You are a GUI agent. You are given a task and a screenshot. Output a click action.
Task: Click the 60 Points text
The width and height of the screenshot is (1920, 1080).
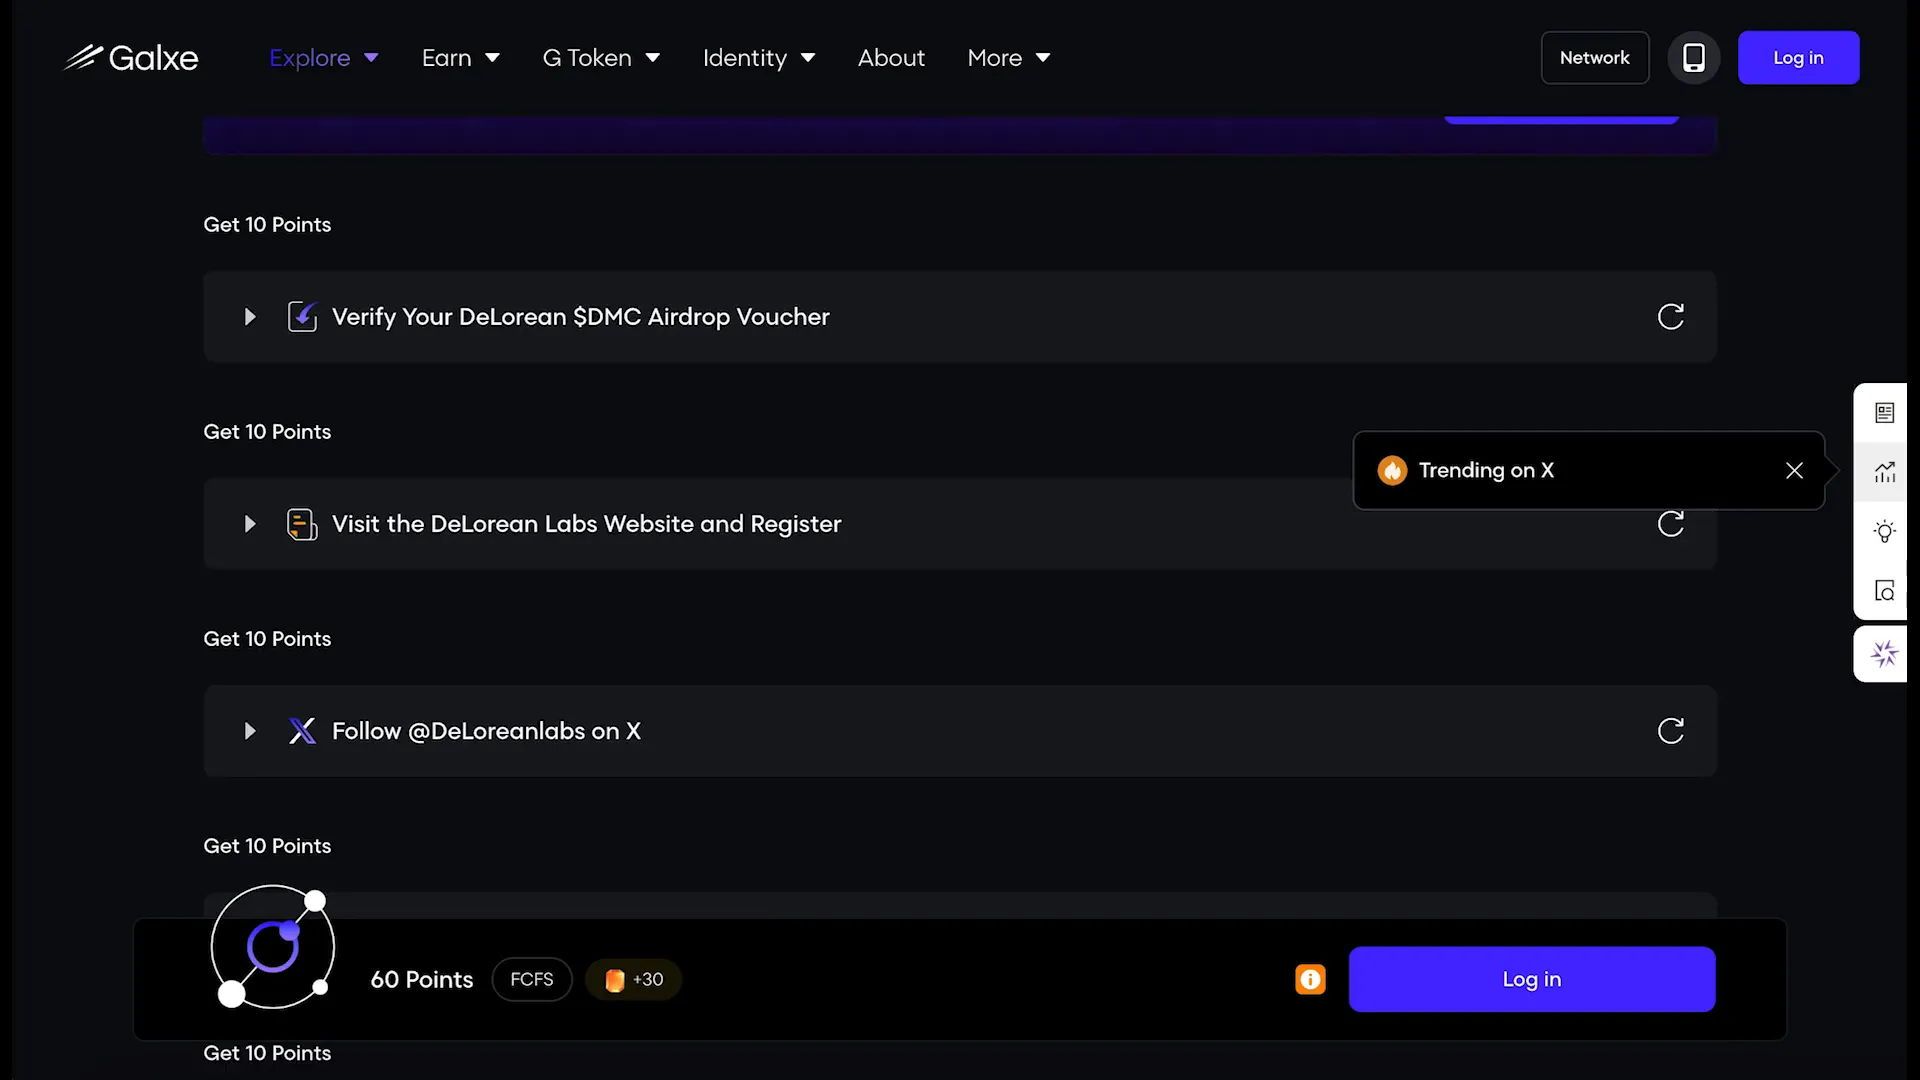pos(422,979)
